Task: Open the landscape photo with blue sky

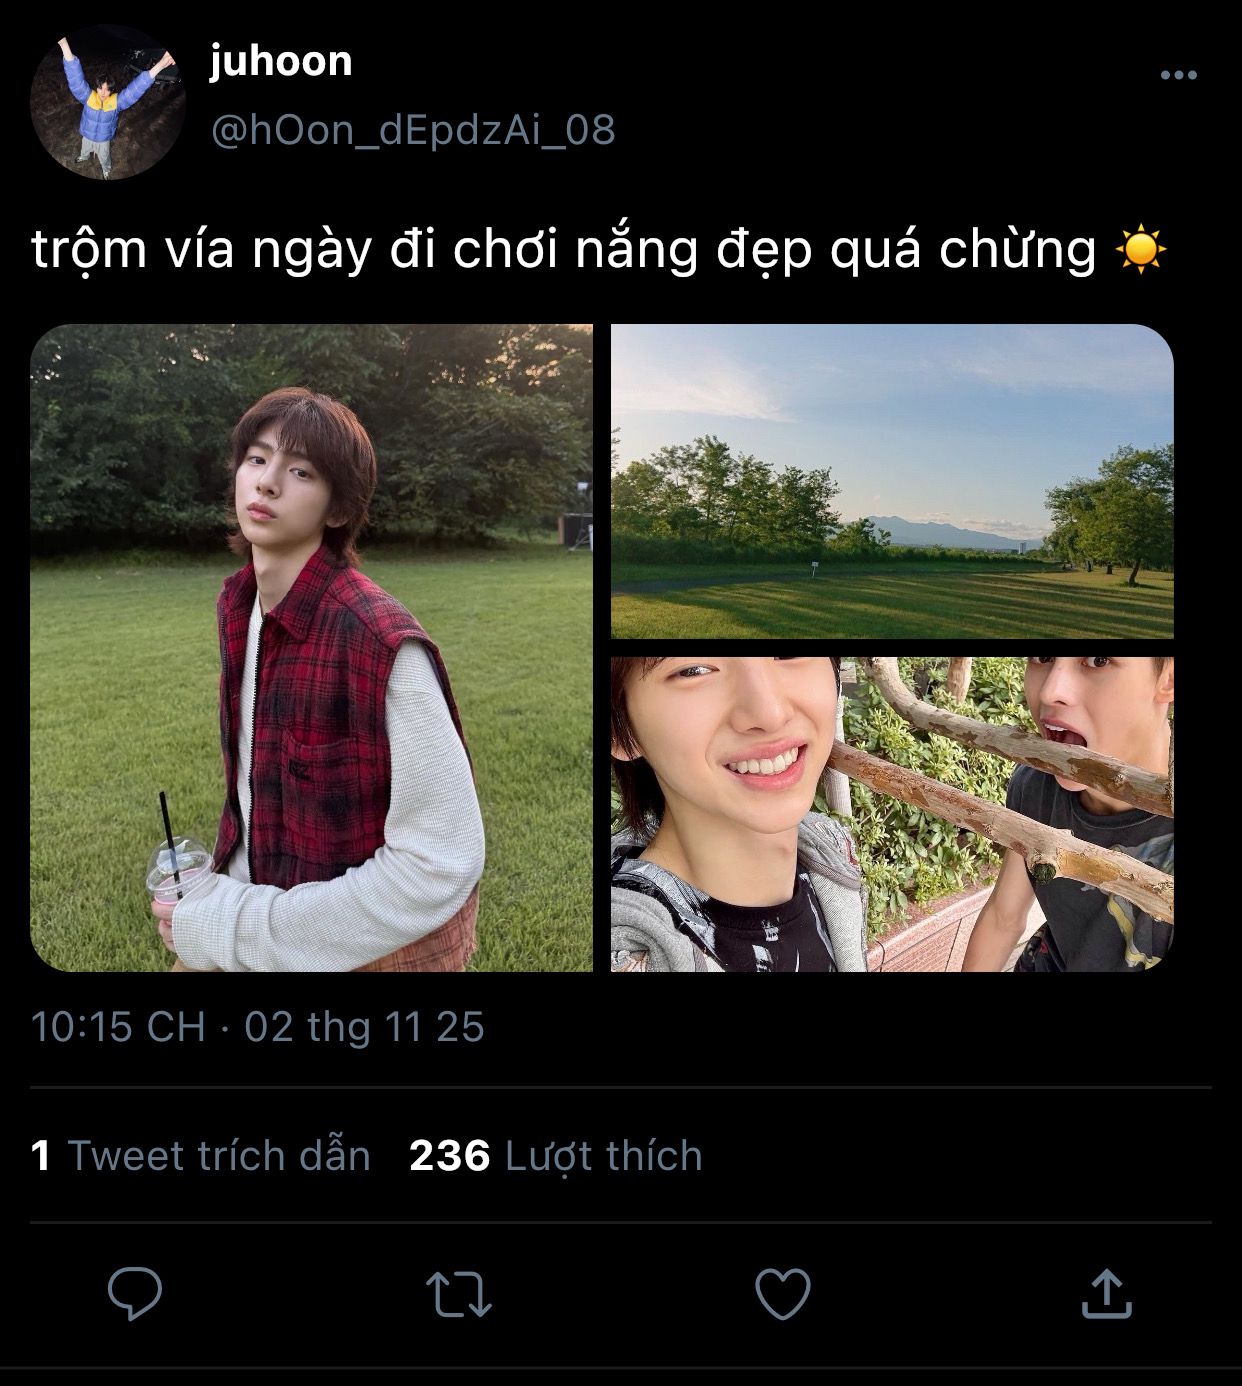Action: [892, 481]
